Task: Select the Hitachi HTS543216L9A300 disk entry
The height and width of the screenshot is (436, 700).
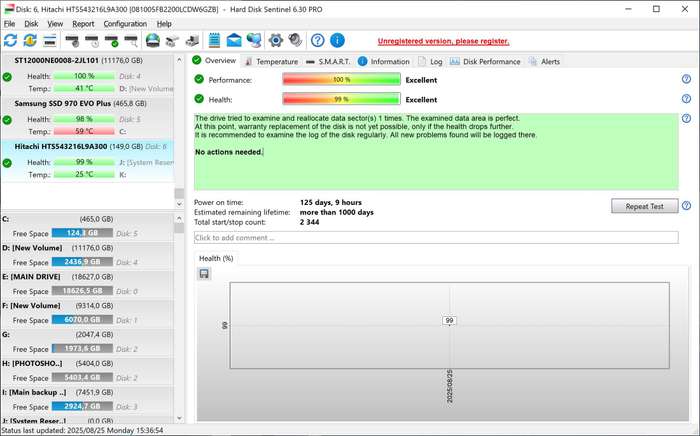Action: (x=87, y=161)
